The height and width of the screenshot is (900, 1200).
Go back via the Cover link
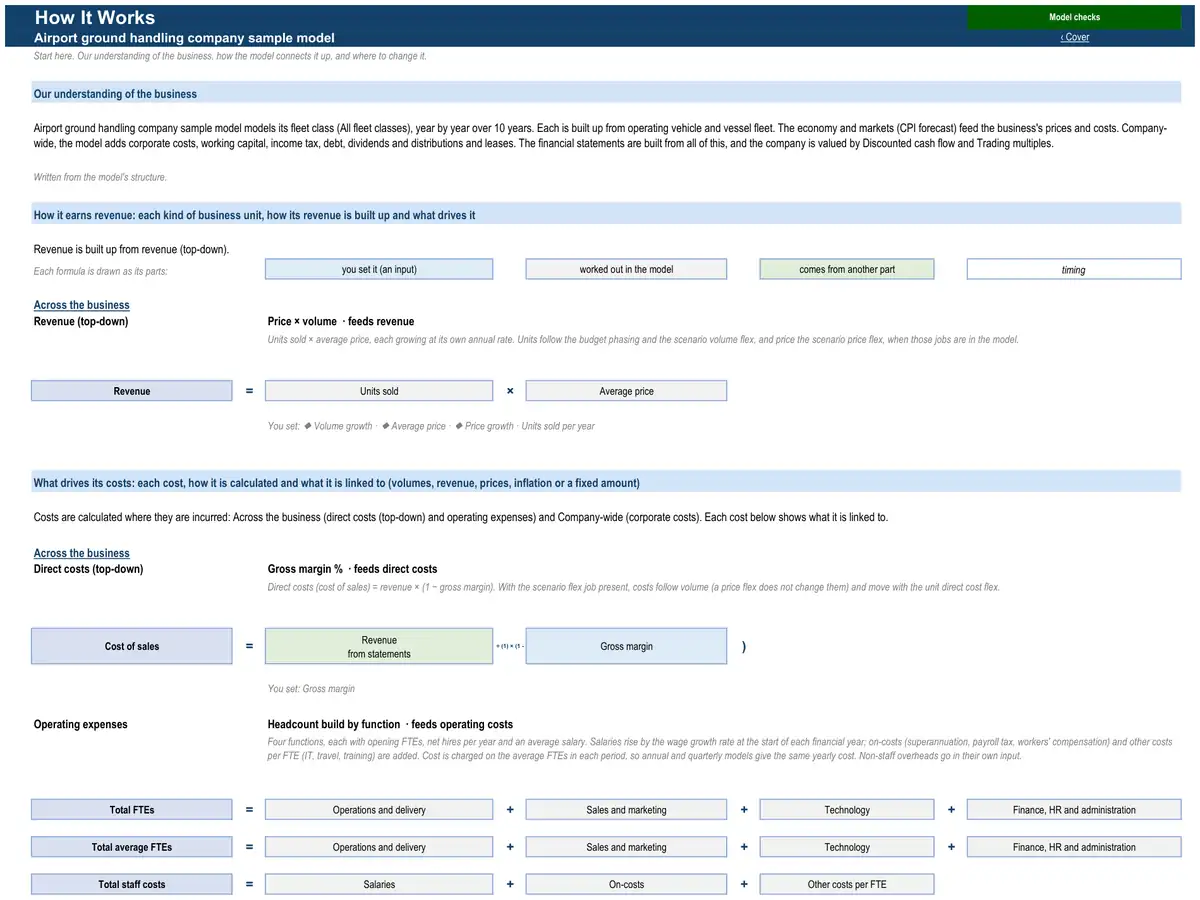point(1075,37)
